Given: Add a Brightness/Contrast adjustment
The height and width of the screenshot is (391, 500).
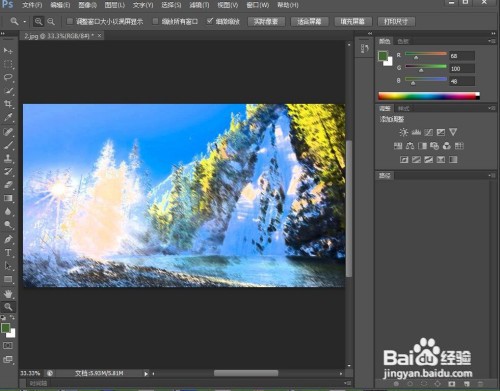Looking at the screenshot, I should click(404, 132).
